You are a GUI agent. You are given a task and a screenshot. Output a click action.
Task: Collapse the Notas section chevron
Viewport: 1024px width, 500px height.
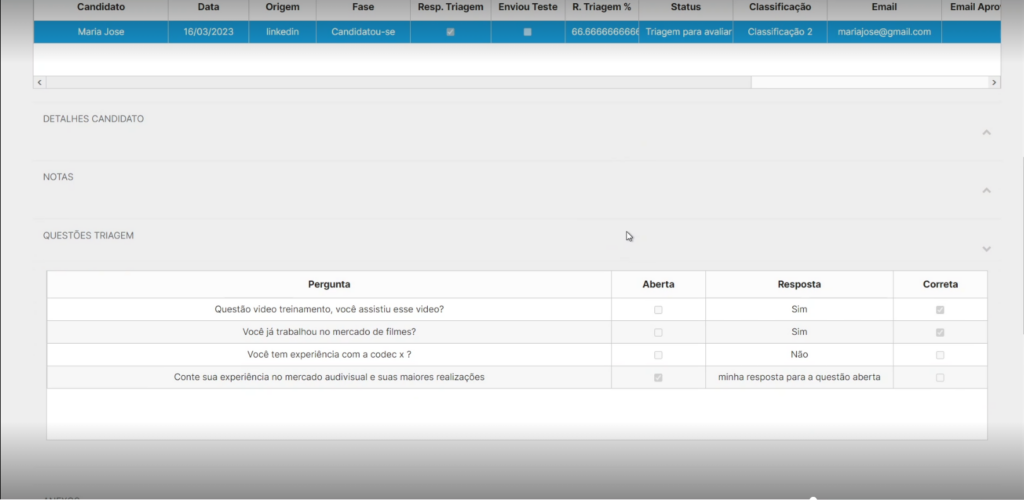(x=986, y=190)
